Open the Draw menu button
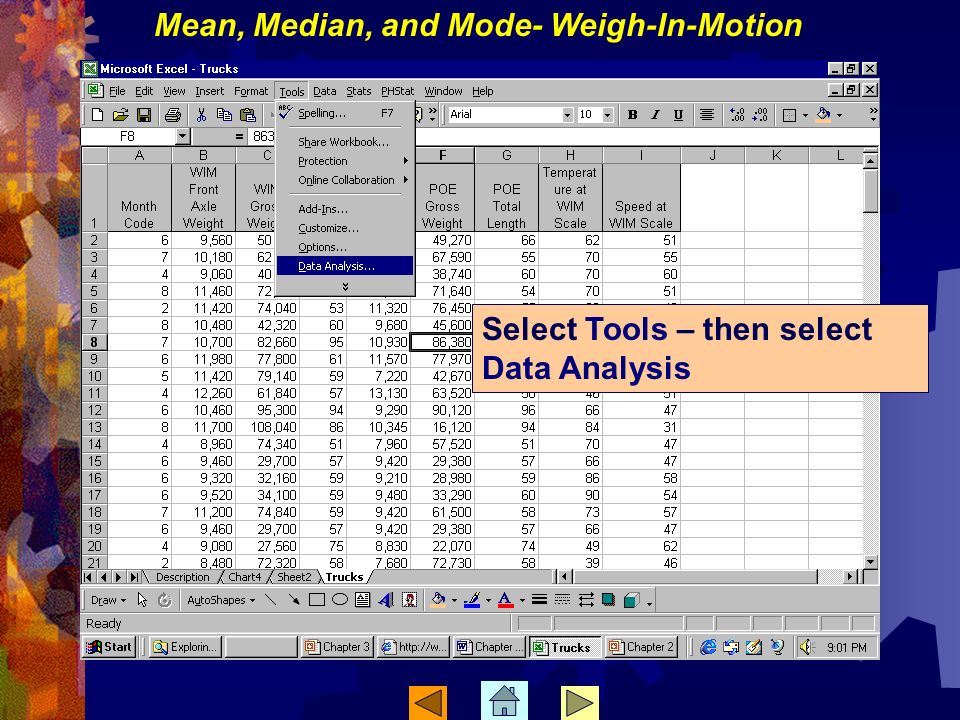The width and height of the screenshot is (960, 720). [x=108, y=601]
